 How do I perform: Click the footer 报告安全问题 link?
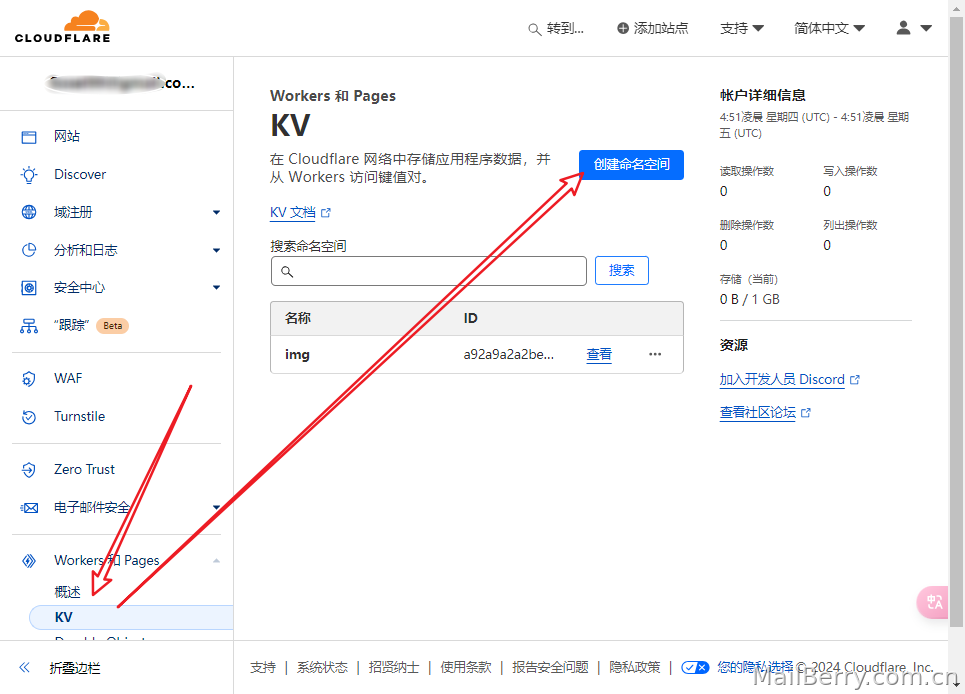tap(550, 668)
